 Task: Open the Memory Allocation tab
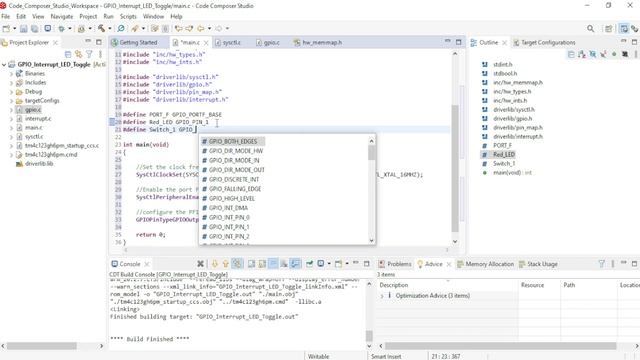point(485,264)
